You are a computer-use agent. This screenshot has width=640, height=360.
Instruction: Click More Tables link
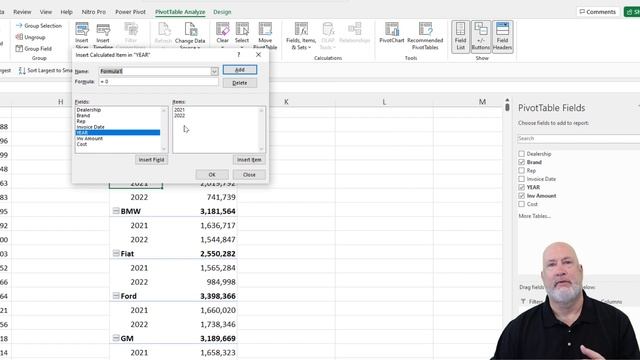pos(534,216)
